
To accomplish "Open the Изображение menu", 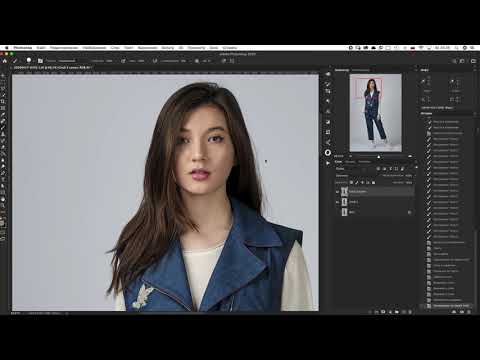I will click(94, 48).
